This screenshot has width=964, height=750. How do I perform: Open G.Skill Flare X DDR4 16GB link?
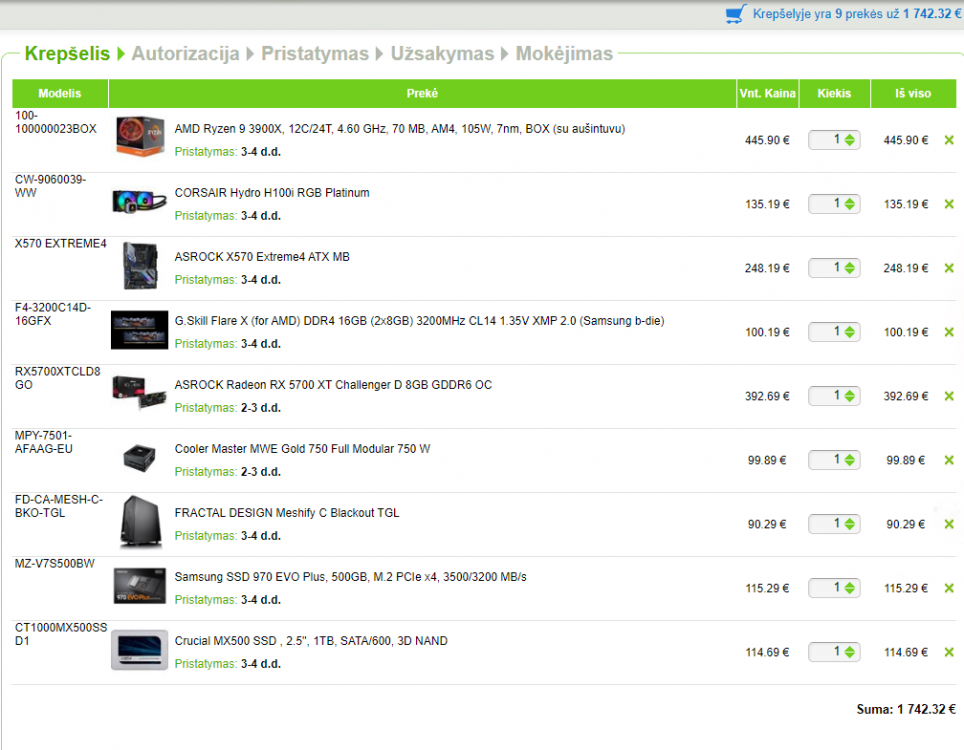click(419, 321)
